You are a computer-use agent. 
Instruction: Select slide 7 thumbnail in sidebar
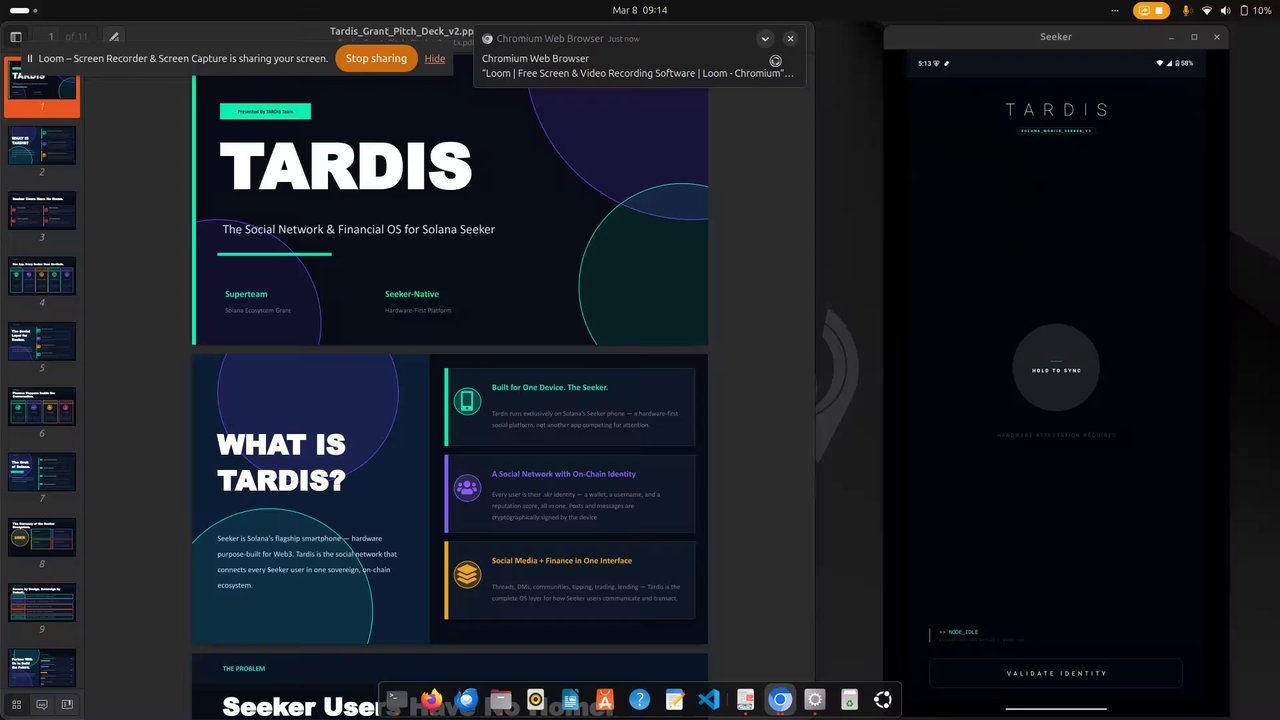click(42, 472)
